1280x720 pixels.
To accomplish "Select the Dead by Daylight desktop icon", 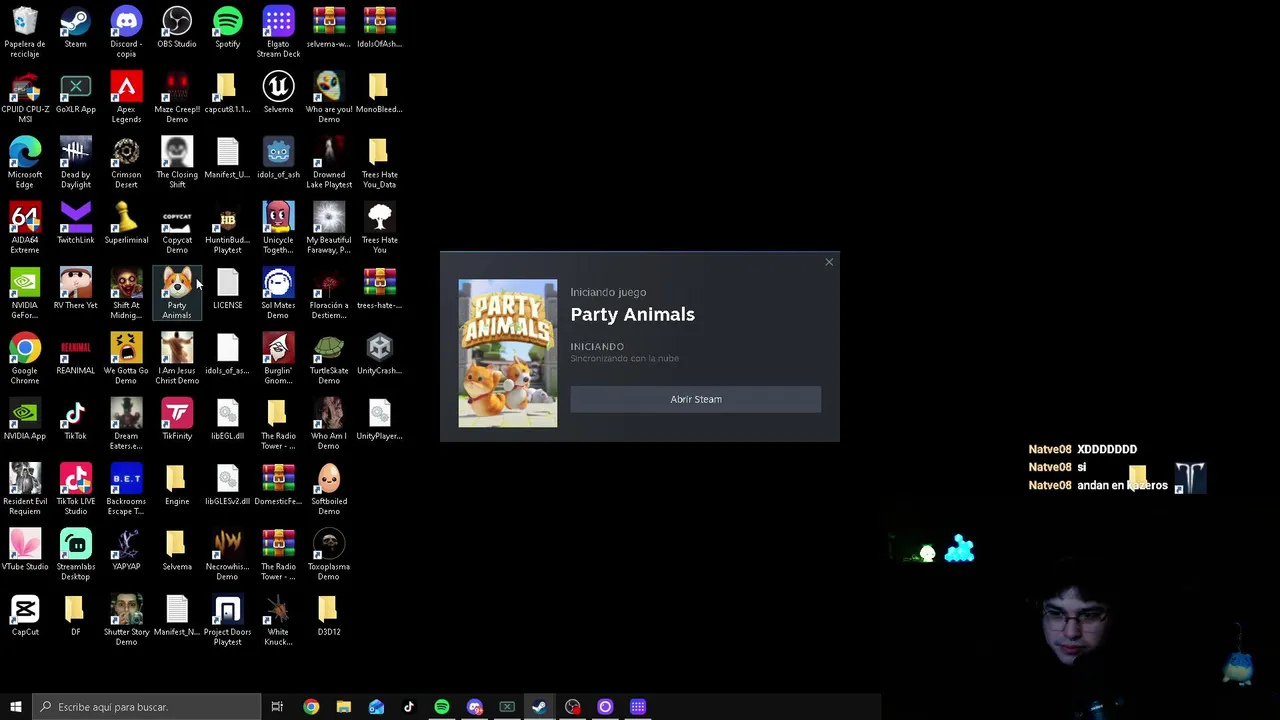I will (75, 162).
